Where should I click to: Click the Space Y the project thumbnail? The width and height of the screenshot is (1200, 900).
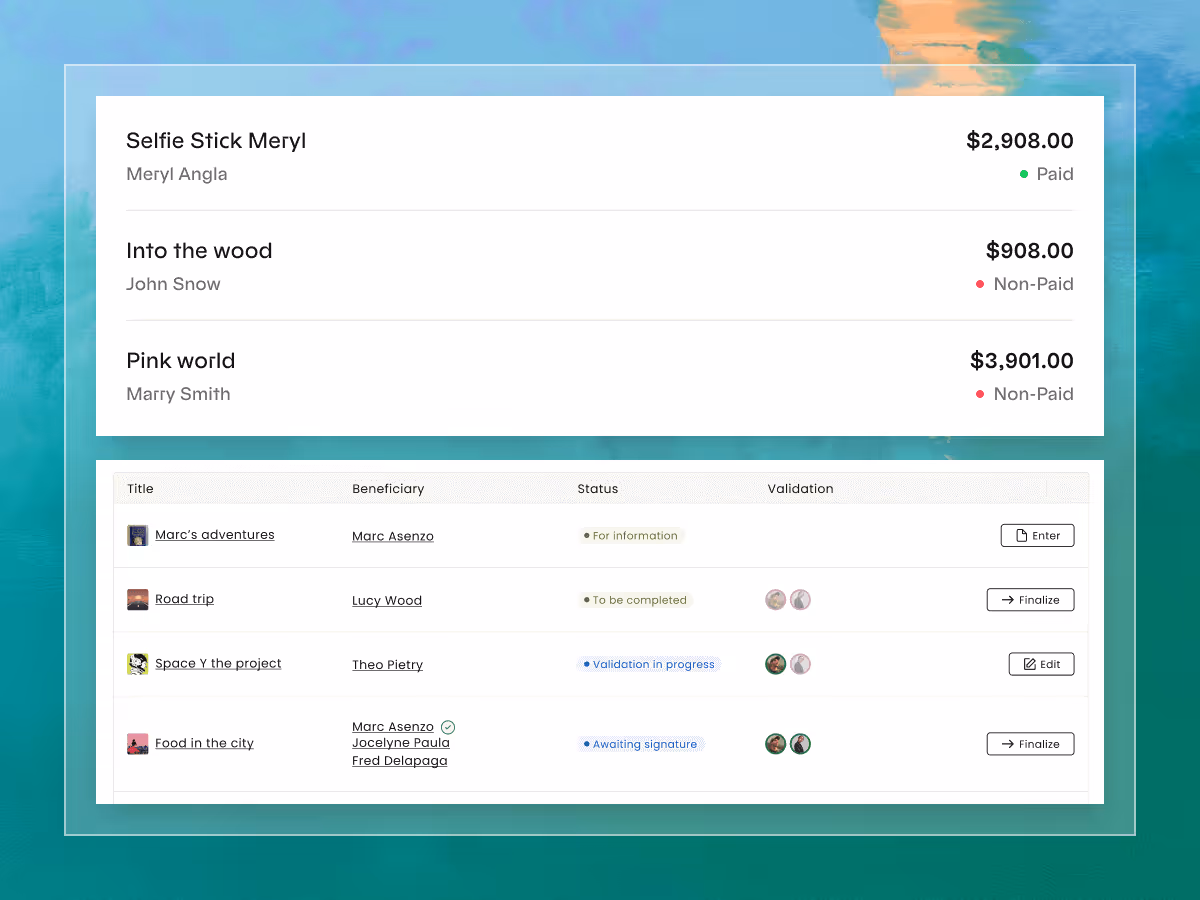(138, 664)
